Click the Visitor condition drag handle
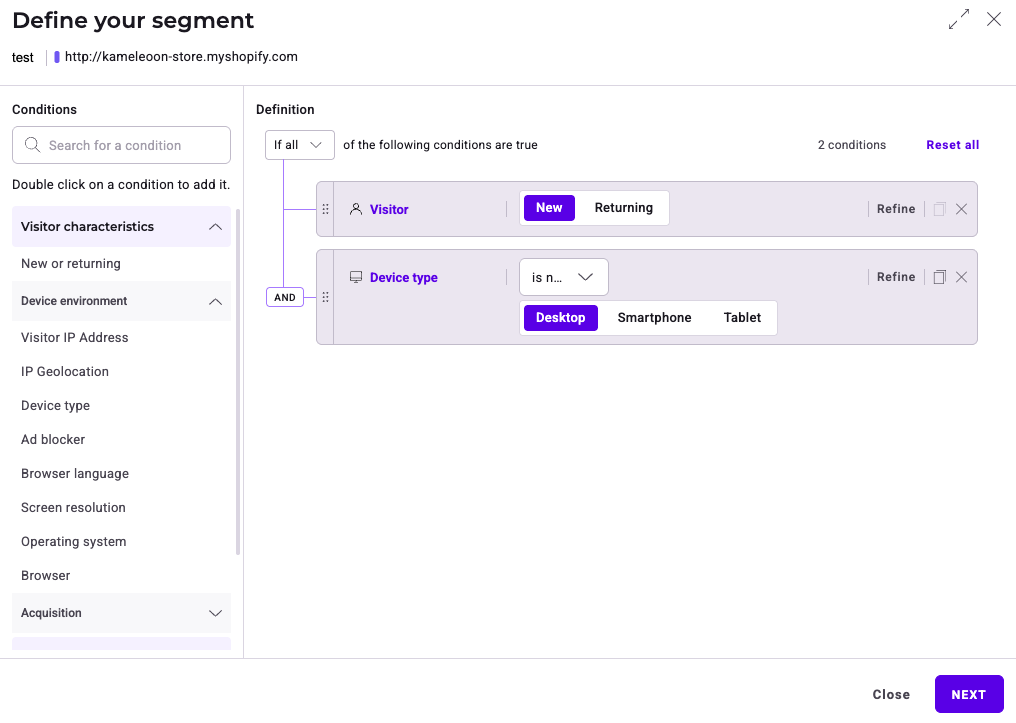This screenshot has width=1016, height=723. [325, 209]
